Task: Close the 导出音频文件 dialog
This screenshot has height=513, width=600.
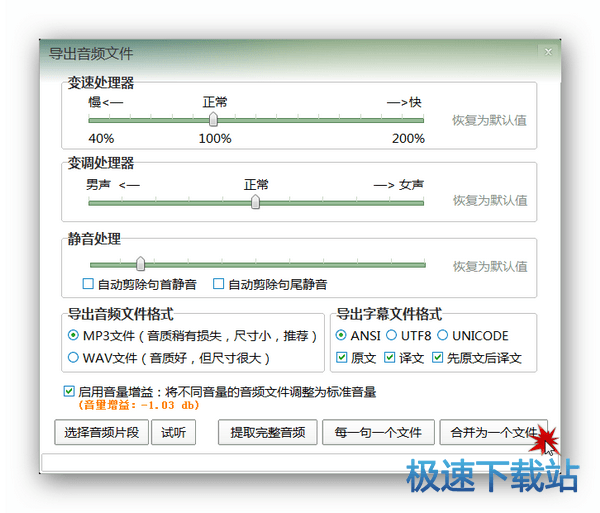Action: tap(548, 52)
